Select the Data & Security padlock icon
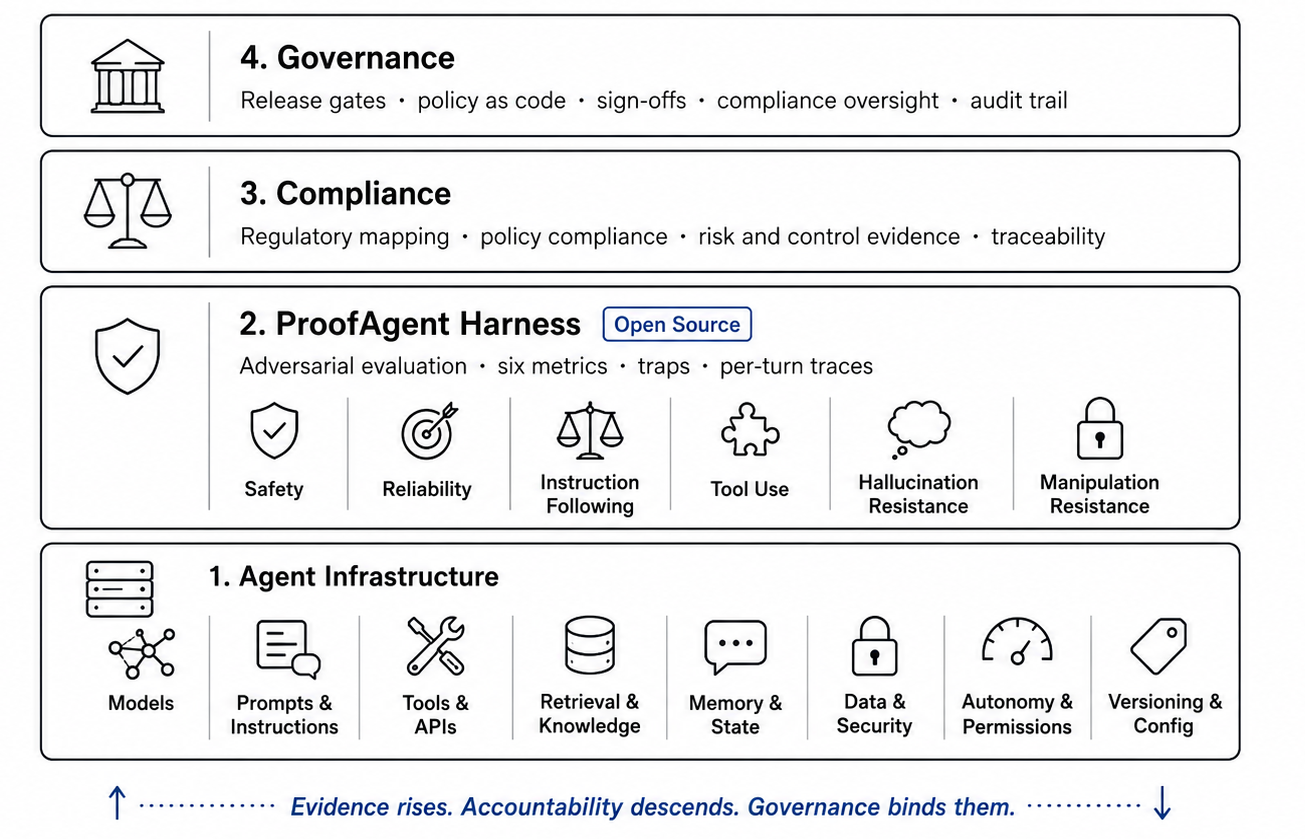The image size is (1305, 839). 874,646
